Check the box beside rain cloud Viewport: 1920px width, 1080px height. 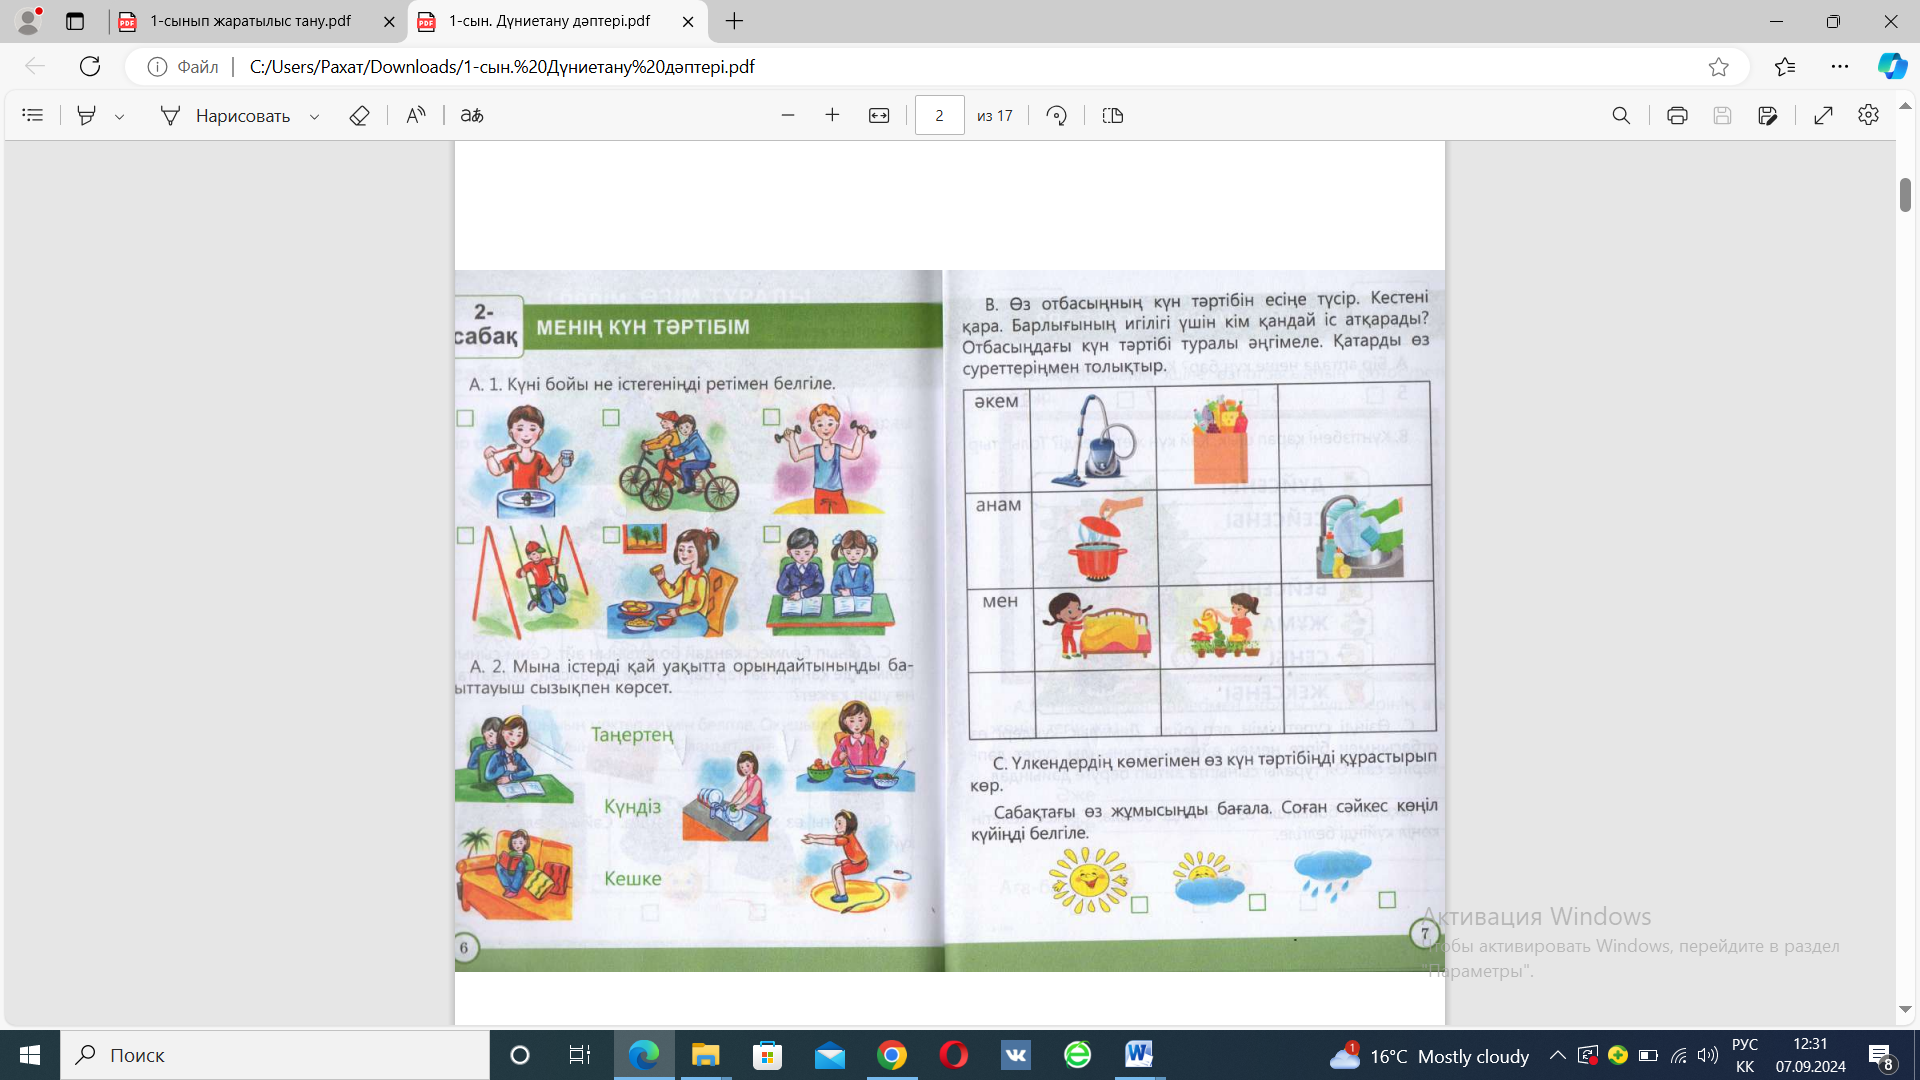tap(1387, 900)
